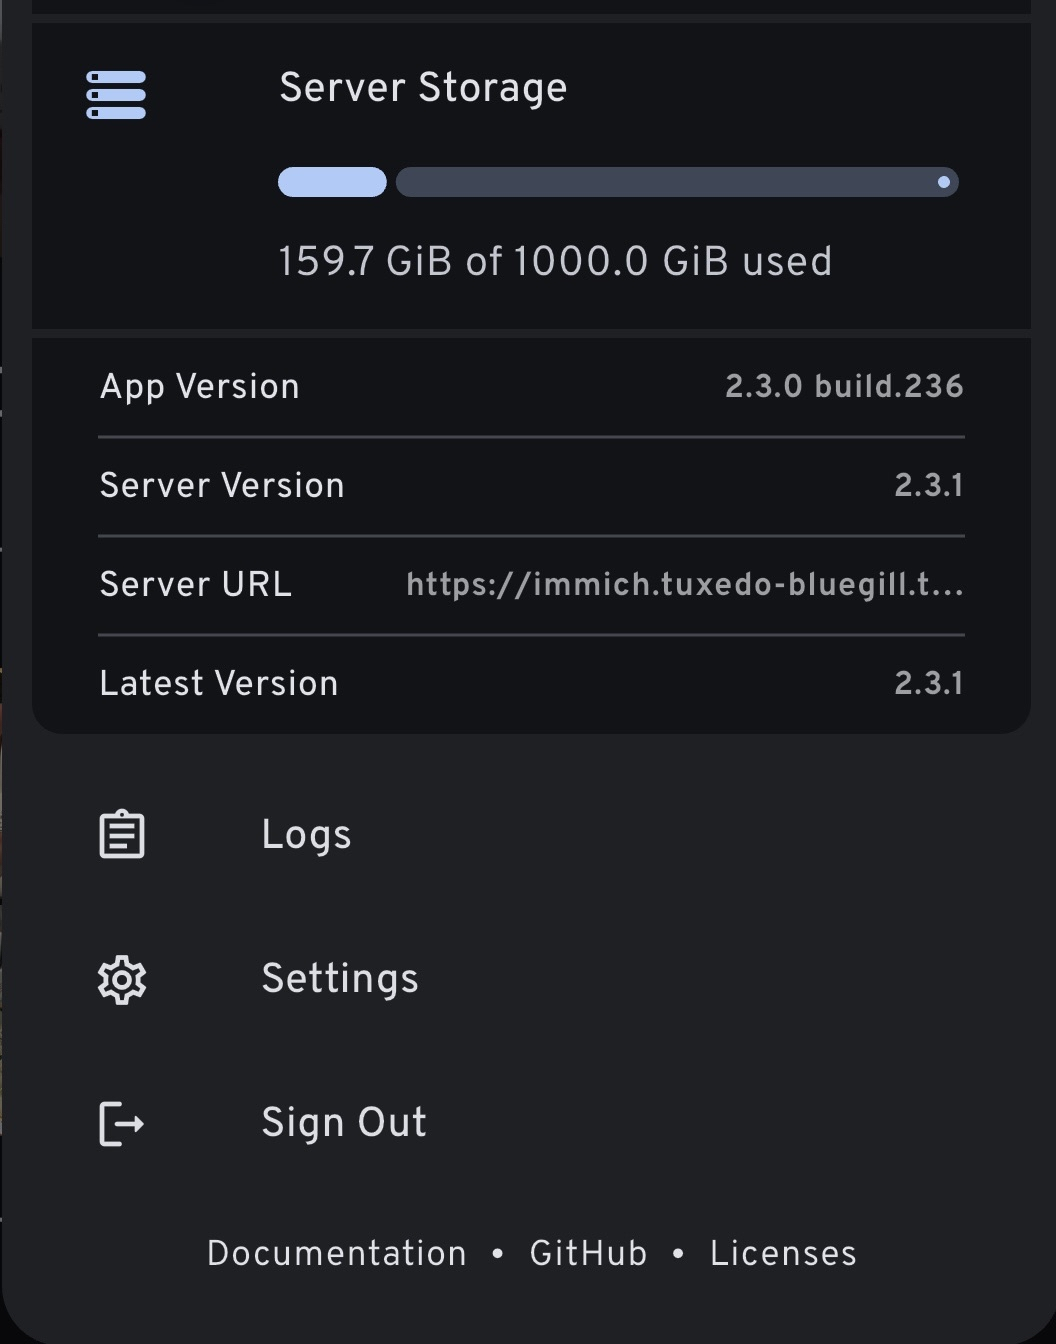Image resolution: width=1056 pixels, height=1344 pixels.
Task: Click the Server Storage heading
Action: coord(423,88)
